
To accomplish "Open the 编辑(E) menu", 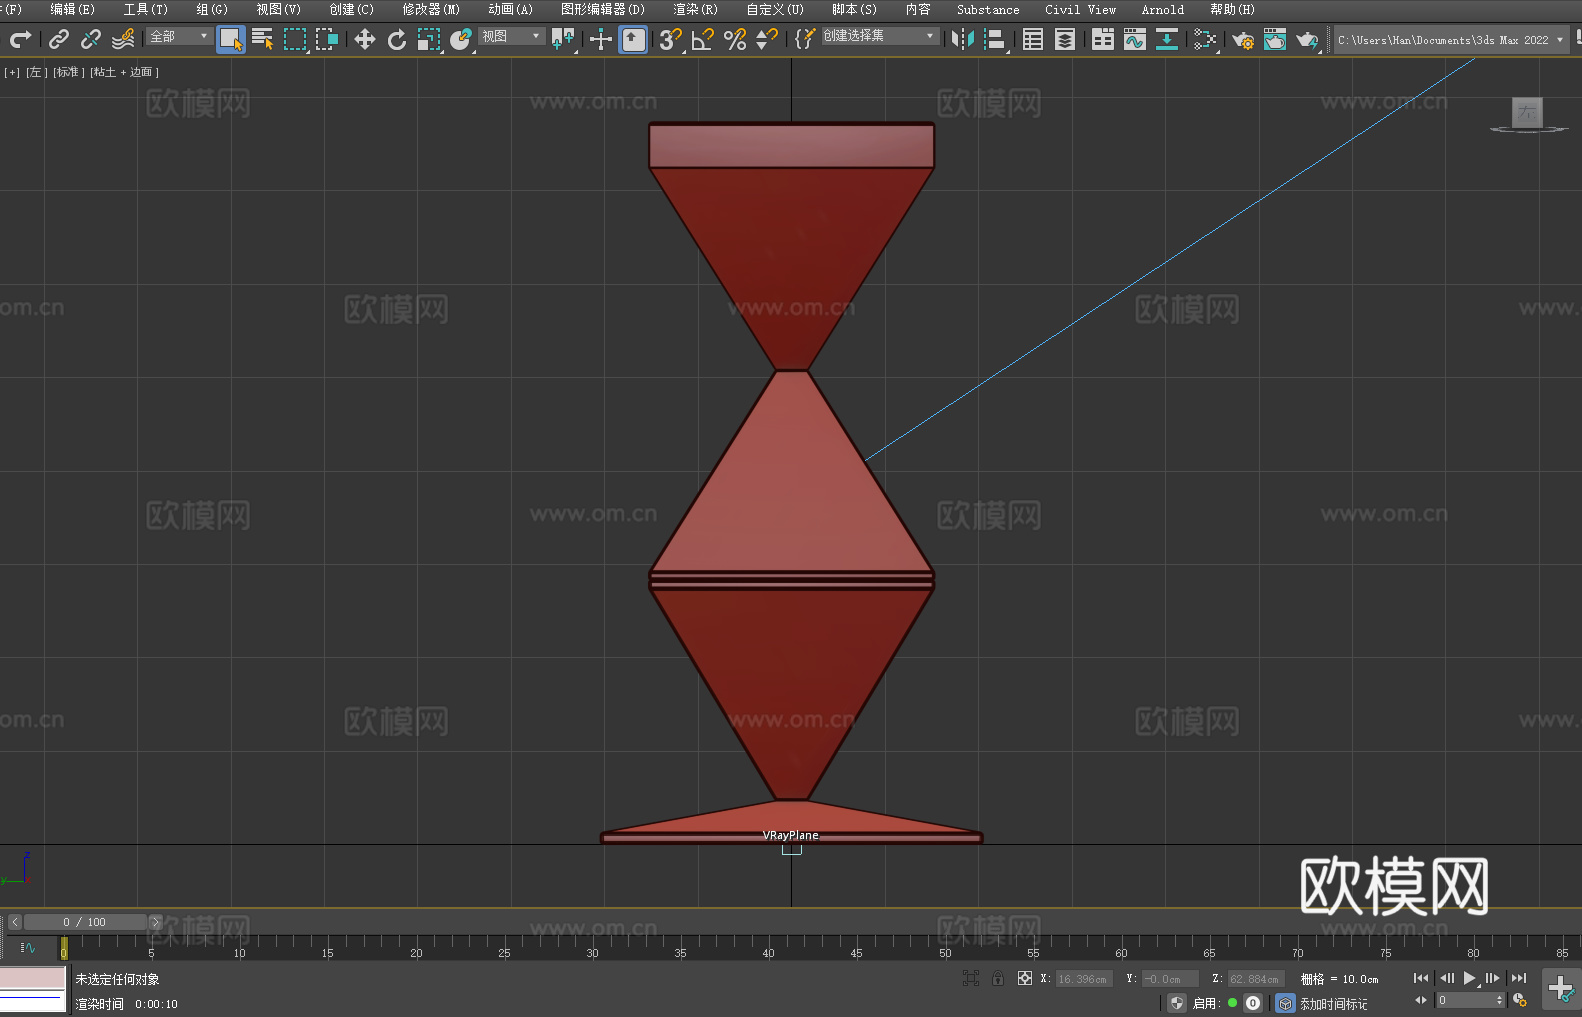I will click(x=72, y=9).
